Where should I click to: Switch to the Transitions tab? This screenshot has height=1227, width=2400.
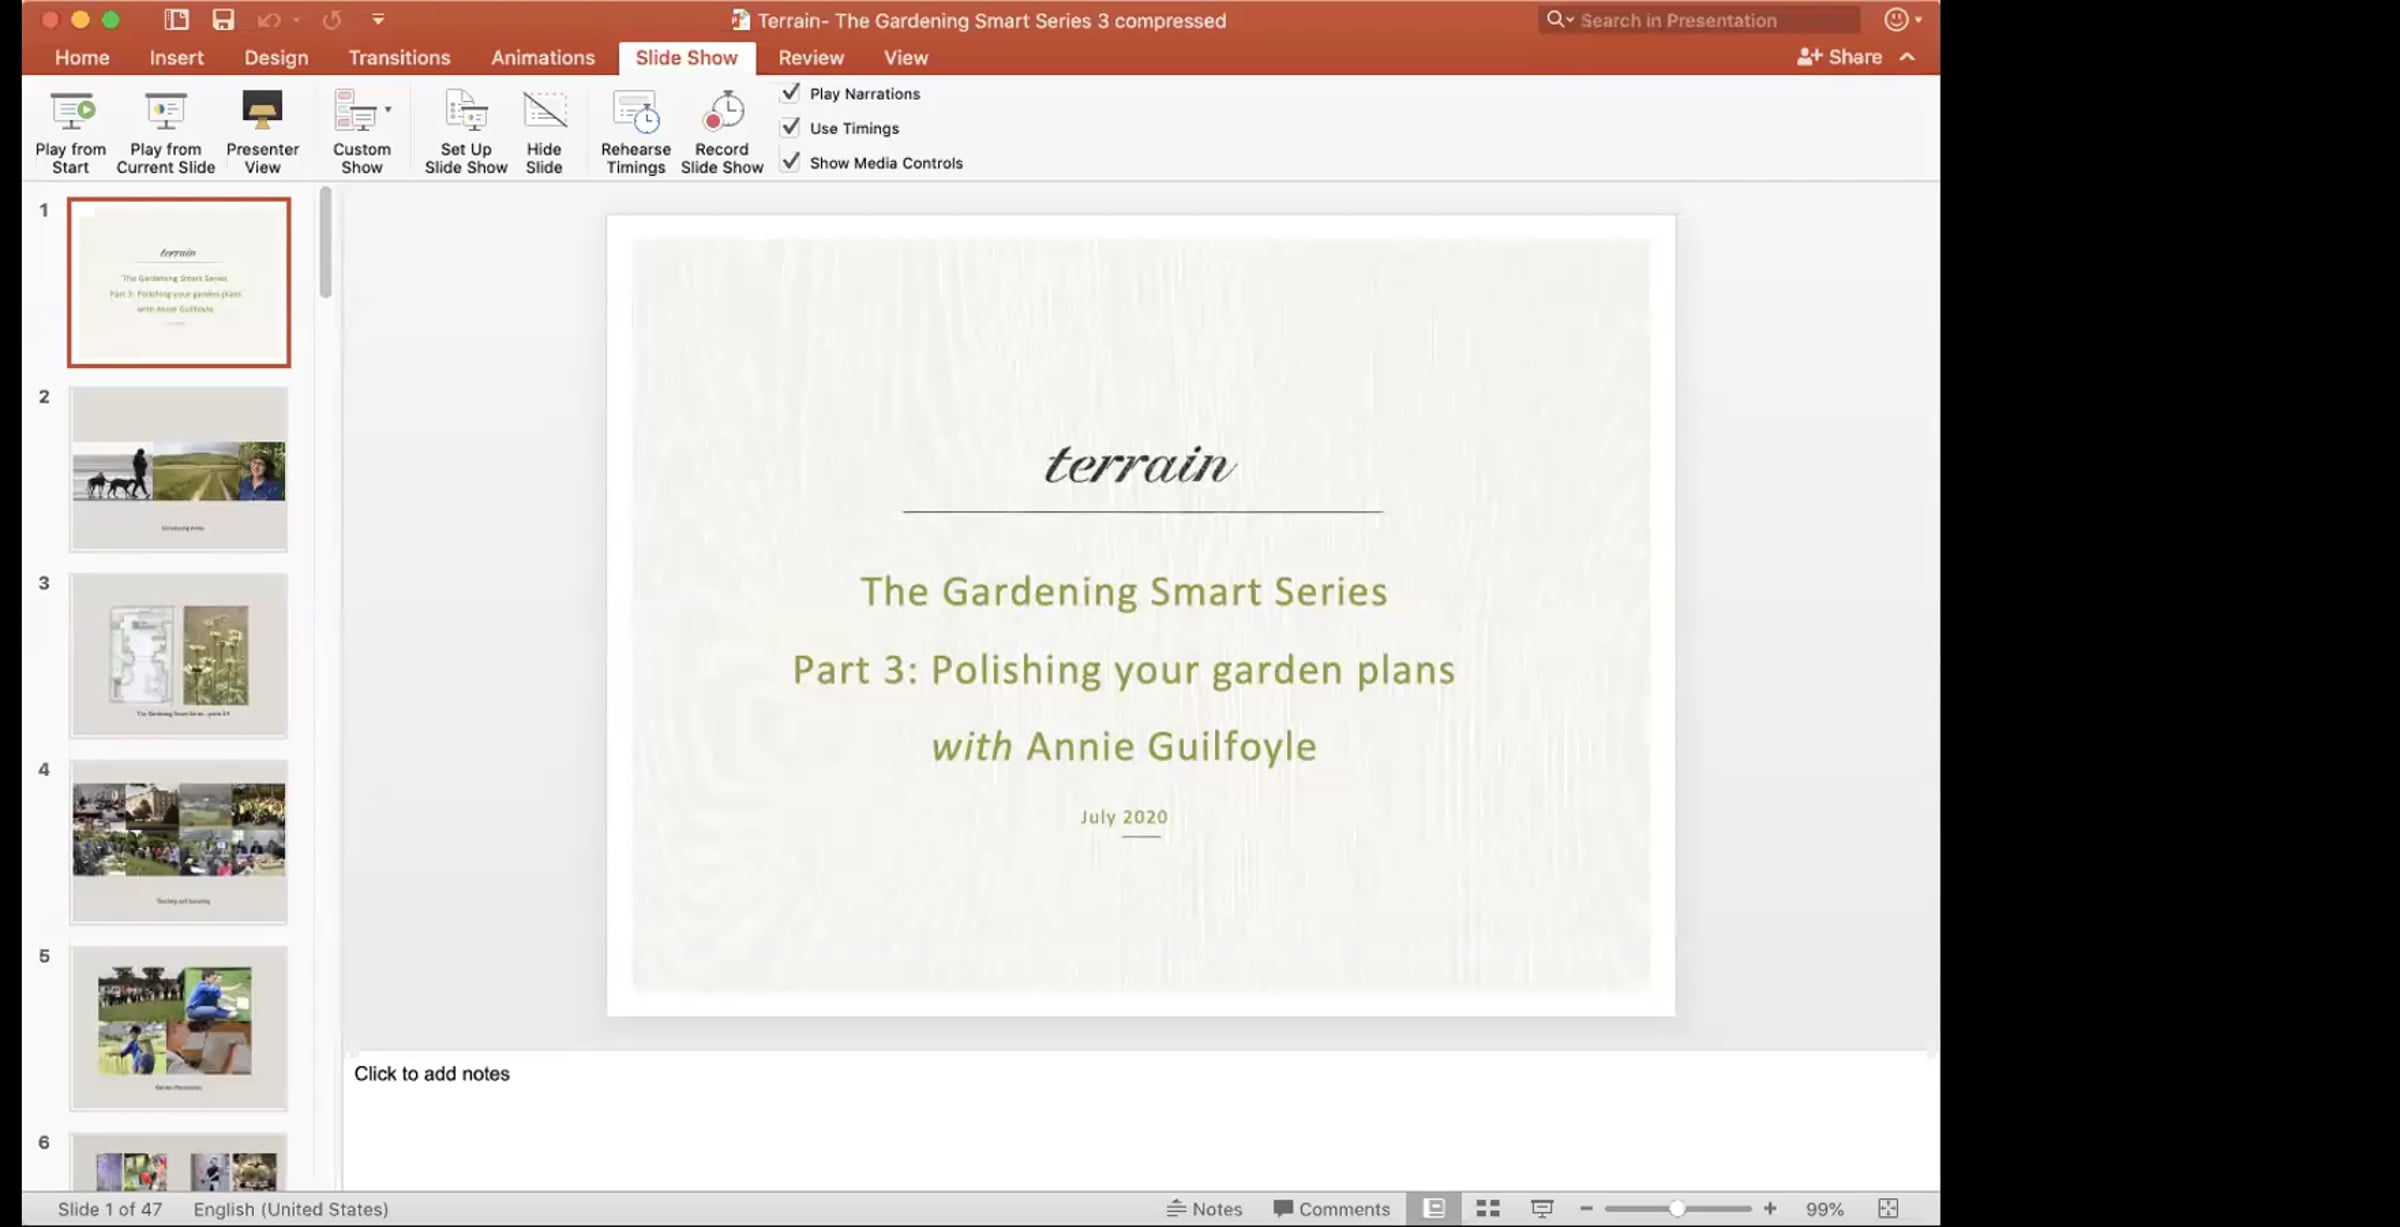pos(399,58)
